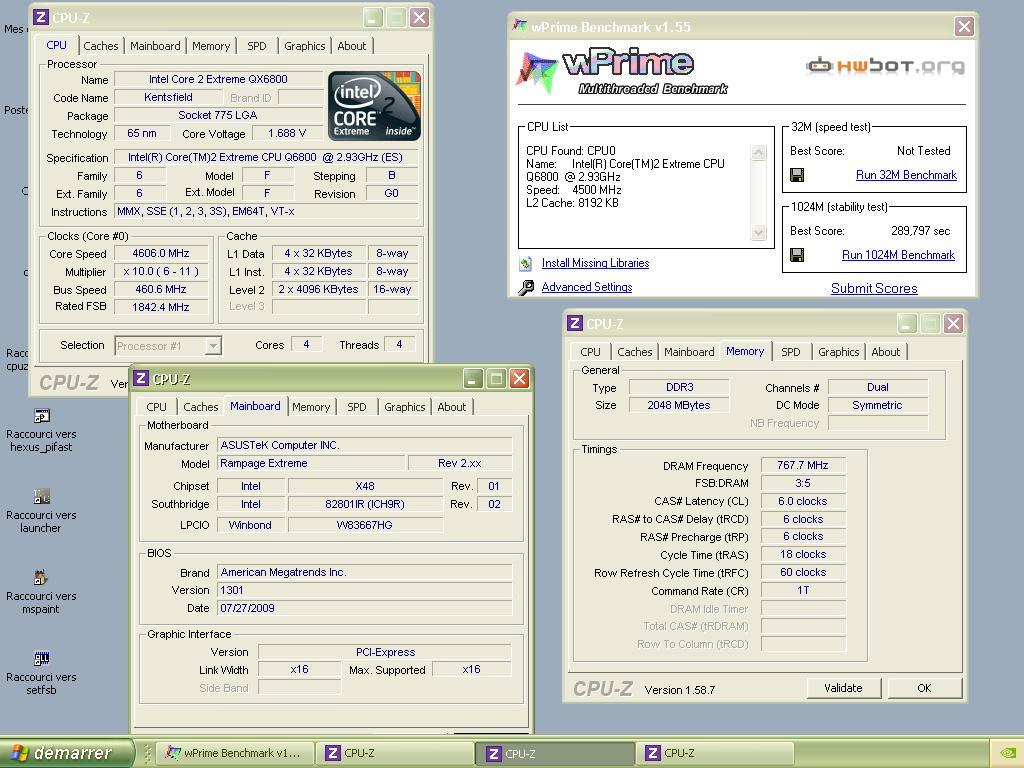Click the multiplier value x 10.0 ( 6 - 11 )

click(161, 271)
